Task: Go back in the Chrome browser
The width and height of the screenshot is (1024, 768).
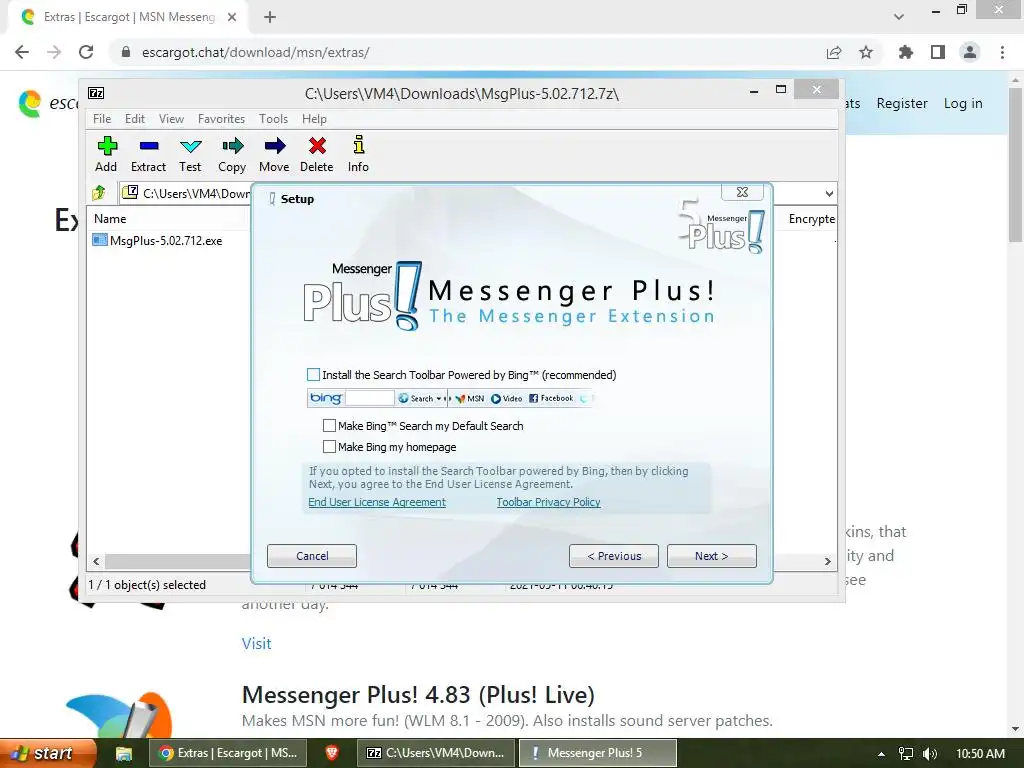Action: 22,52
